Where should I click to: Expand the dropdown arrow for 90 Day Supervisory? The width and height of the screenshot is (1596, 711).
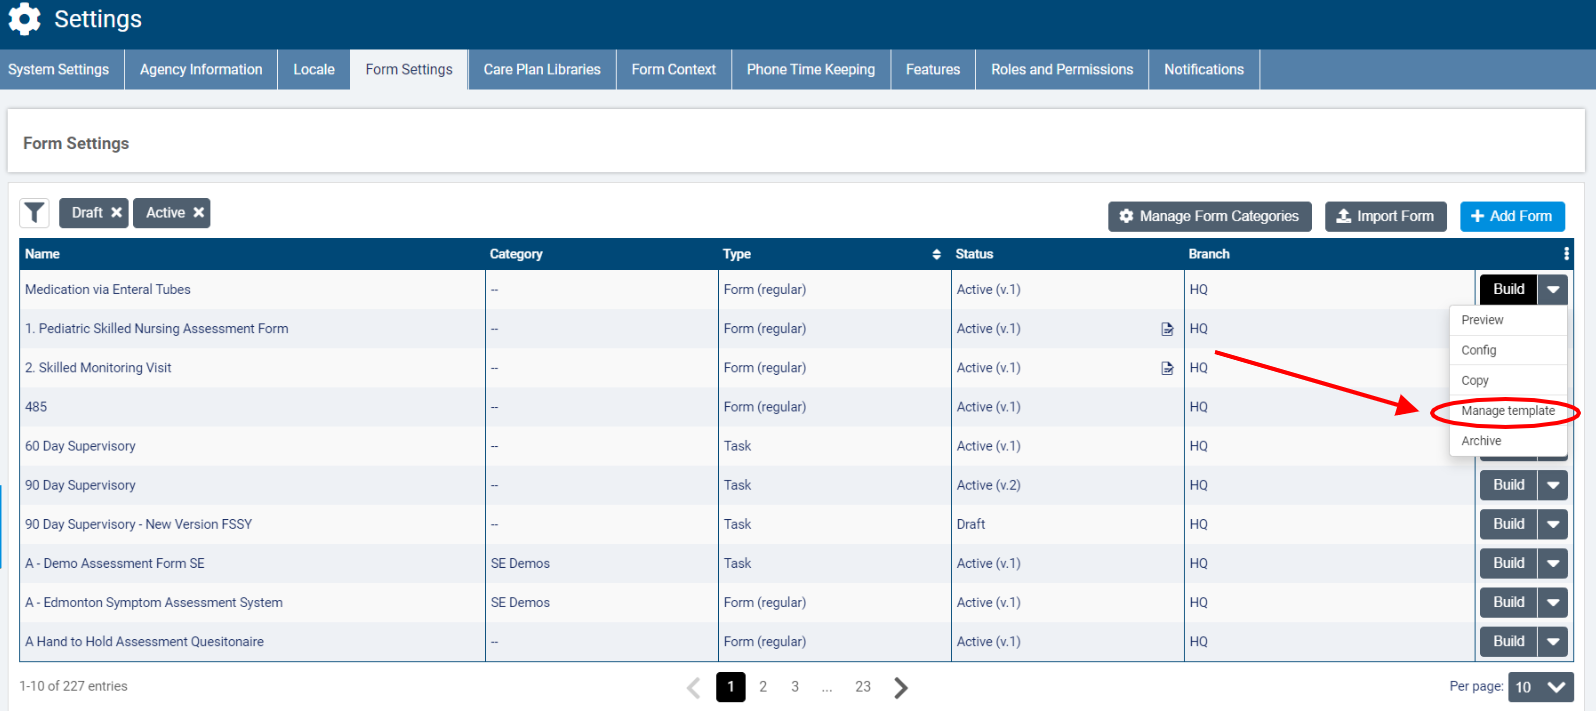pos(1553,485)
